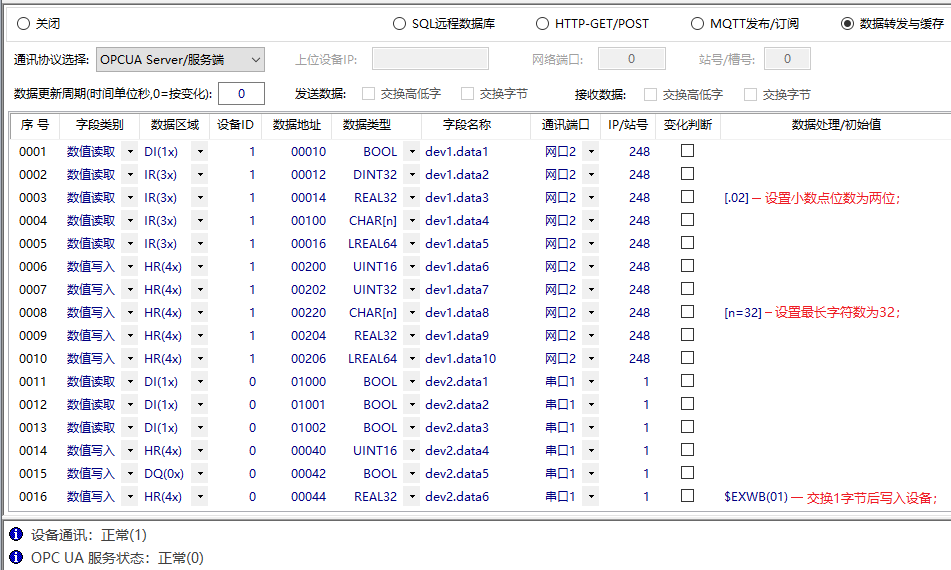951x570 pixels.
Task: Click data address 00100 cell
Action: [x=308, y=220]
